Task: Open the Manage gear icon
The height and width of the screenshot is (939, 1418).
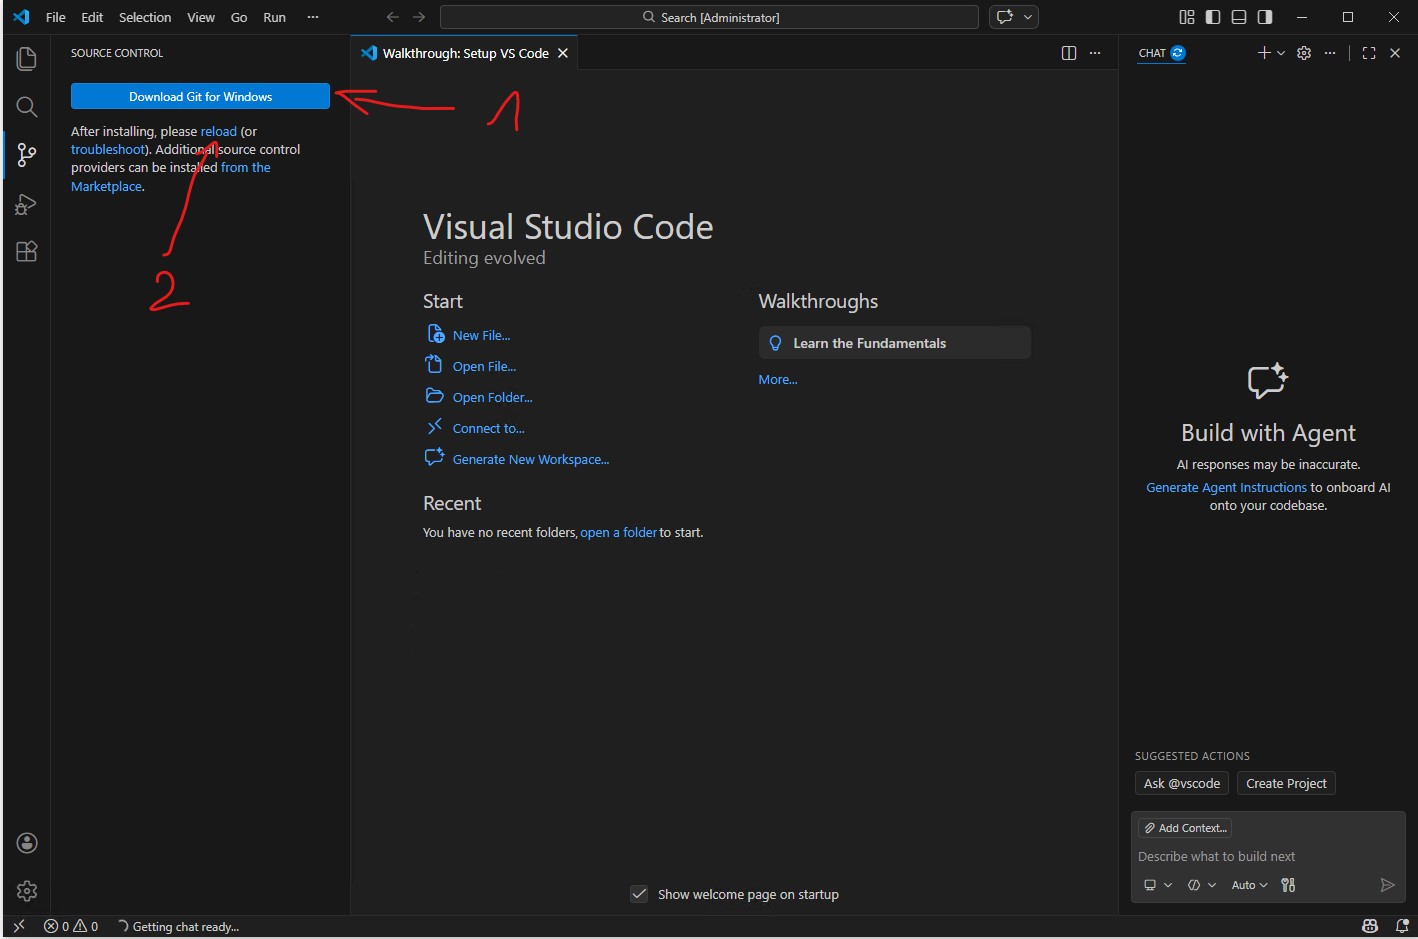Action: (x=27, y=890)
